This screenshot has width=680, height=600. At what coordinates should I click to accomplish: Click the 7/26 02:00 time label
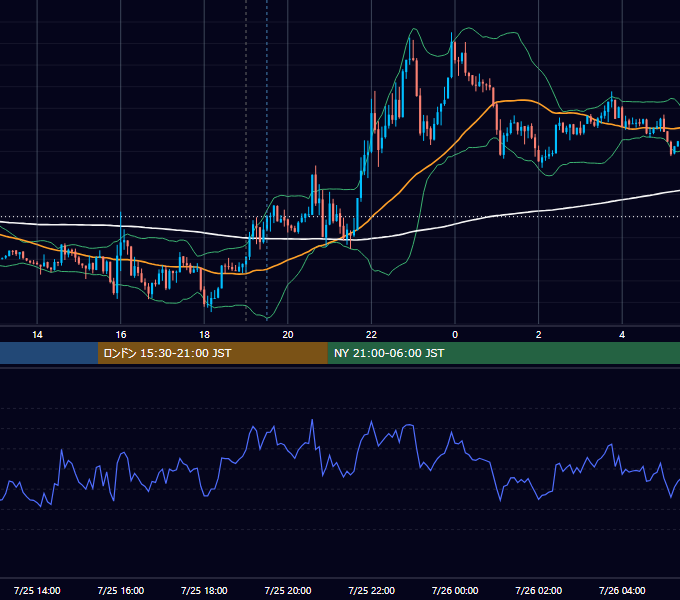[x=539, y=590]
